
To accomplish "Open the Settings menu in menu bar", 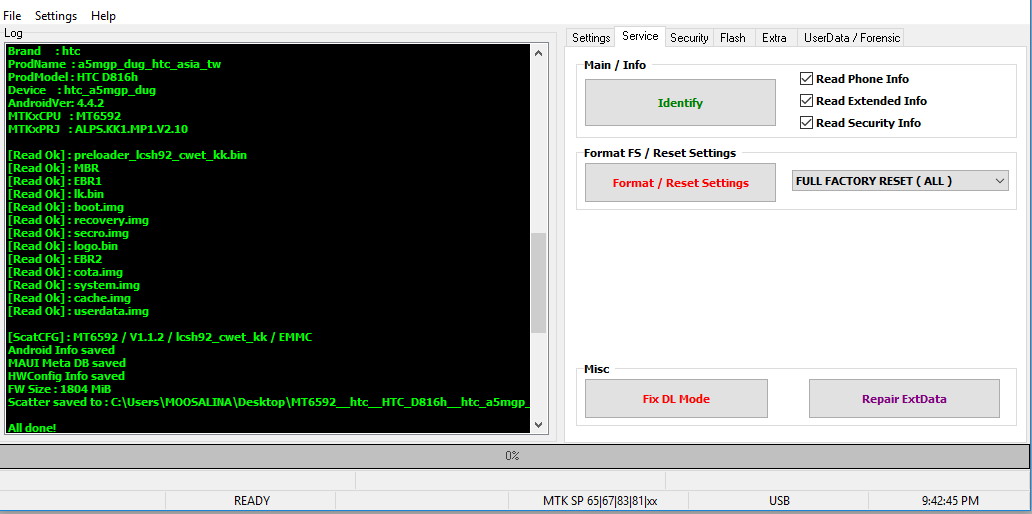I will point(56,16).
